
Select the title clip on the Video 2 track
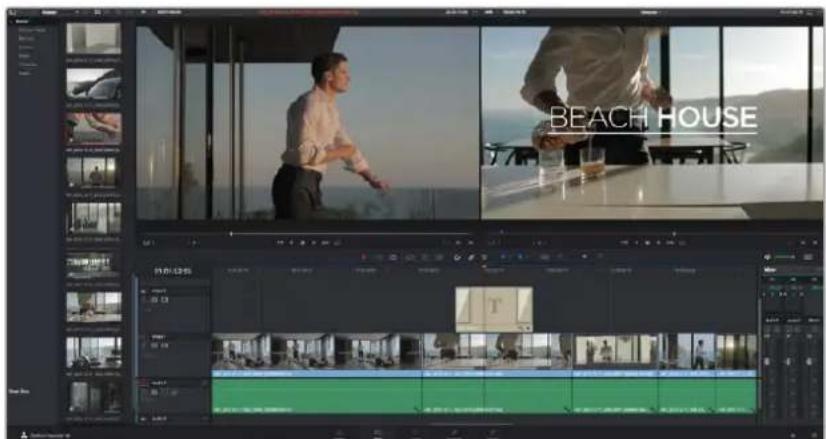pyautogui.click(x=494, y=309)
